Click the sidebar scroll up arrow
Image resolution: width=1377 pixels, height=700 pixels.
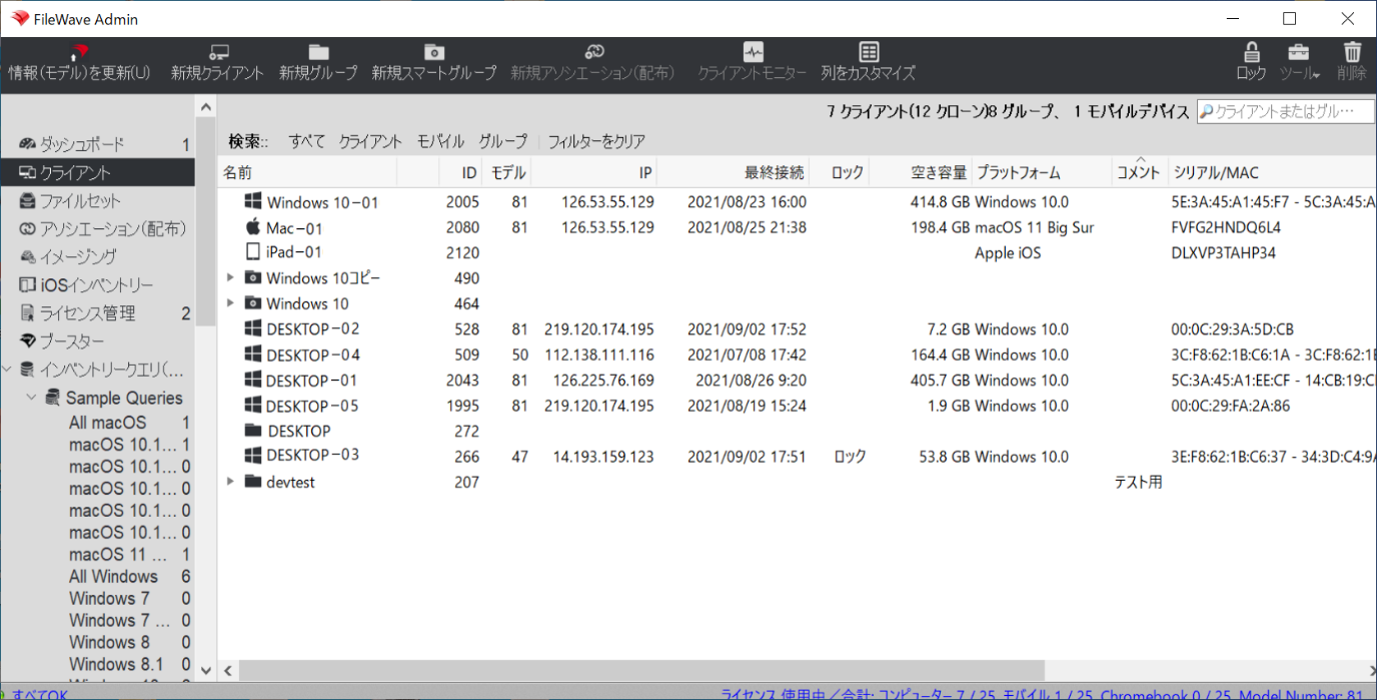pyautogui.click(x=206, y=107)
